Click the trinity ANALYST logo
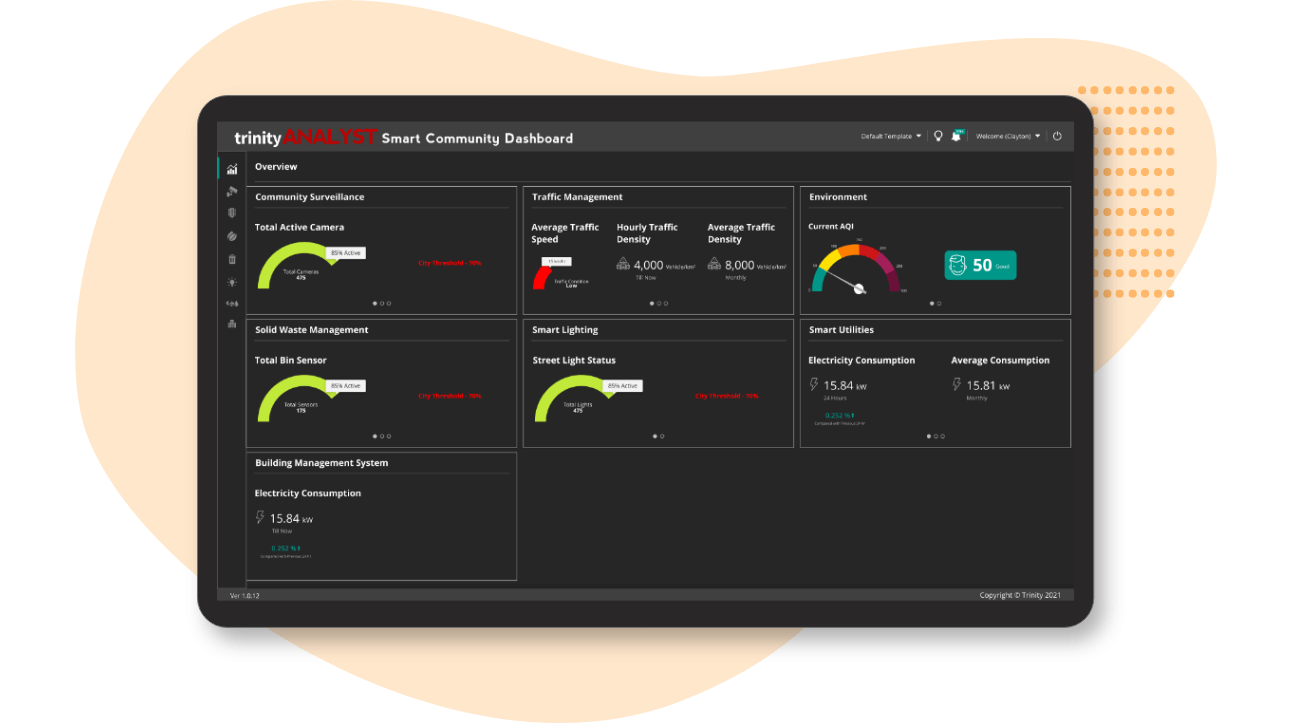1292x723 pixels. (305, 138)
